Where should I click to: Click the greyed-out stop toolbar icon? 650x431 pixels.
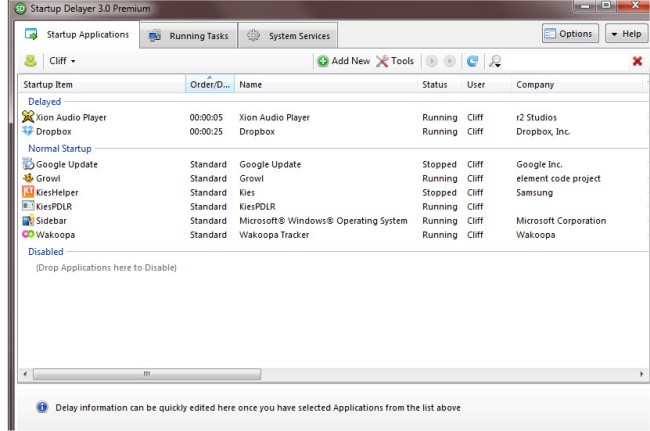[449, 61]
